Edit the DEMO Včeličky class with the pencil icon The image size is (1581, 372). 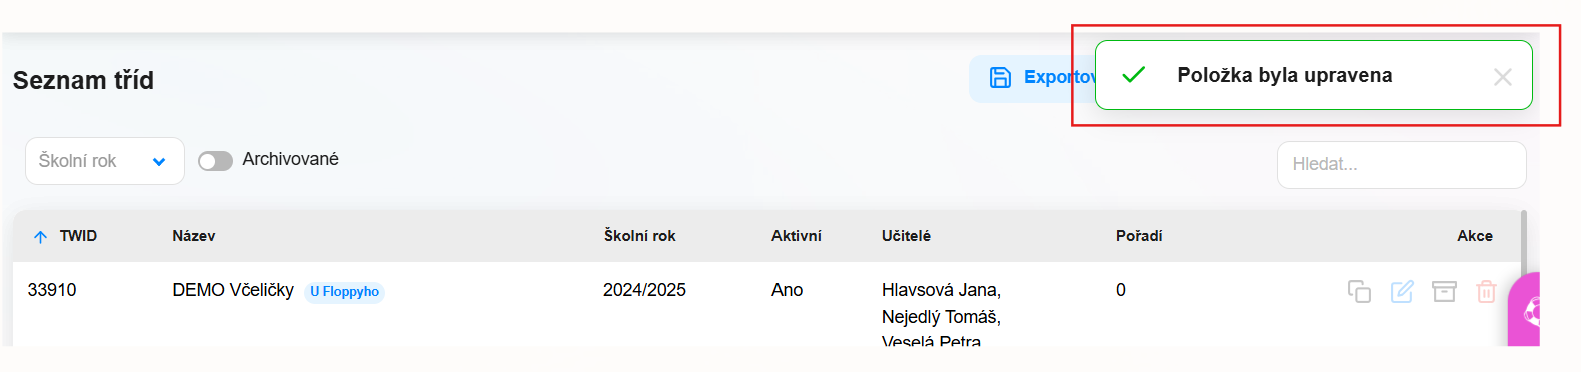point(1402,291)
